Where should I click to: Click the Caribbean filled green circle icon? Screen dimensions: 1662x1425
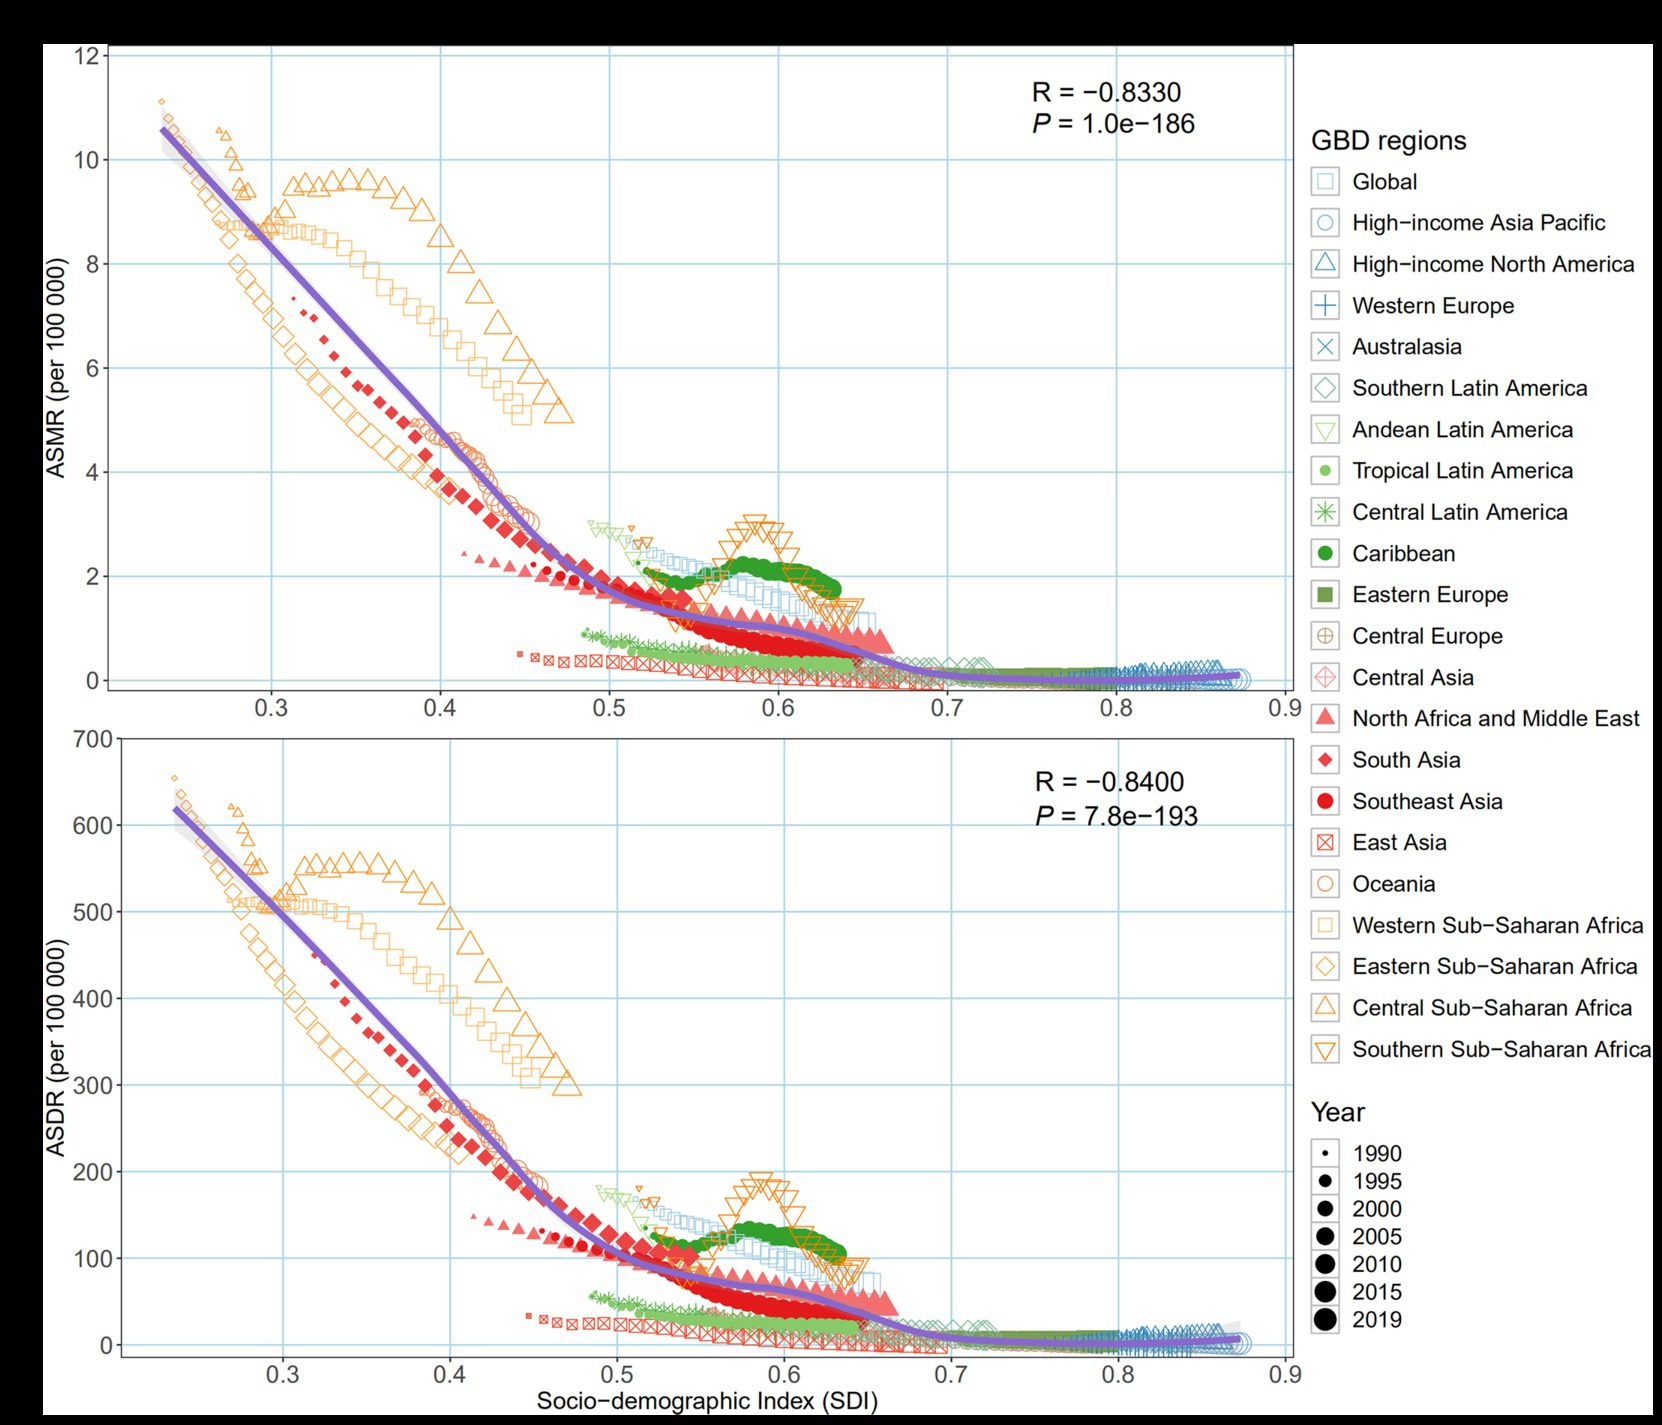point(1325,553)
